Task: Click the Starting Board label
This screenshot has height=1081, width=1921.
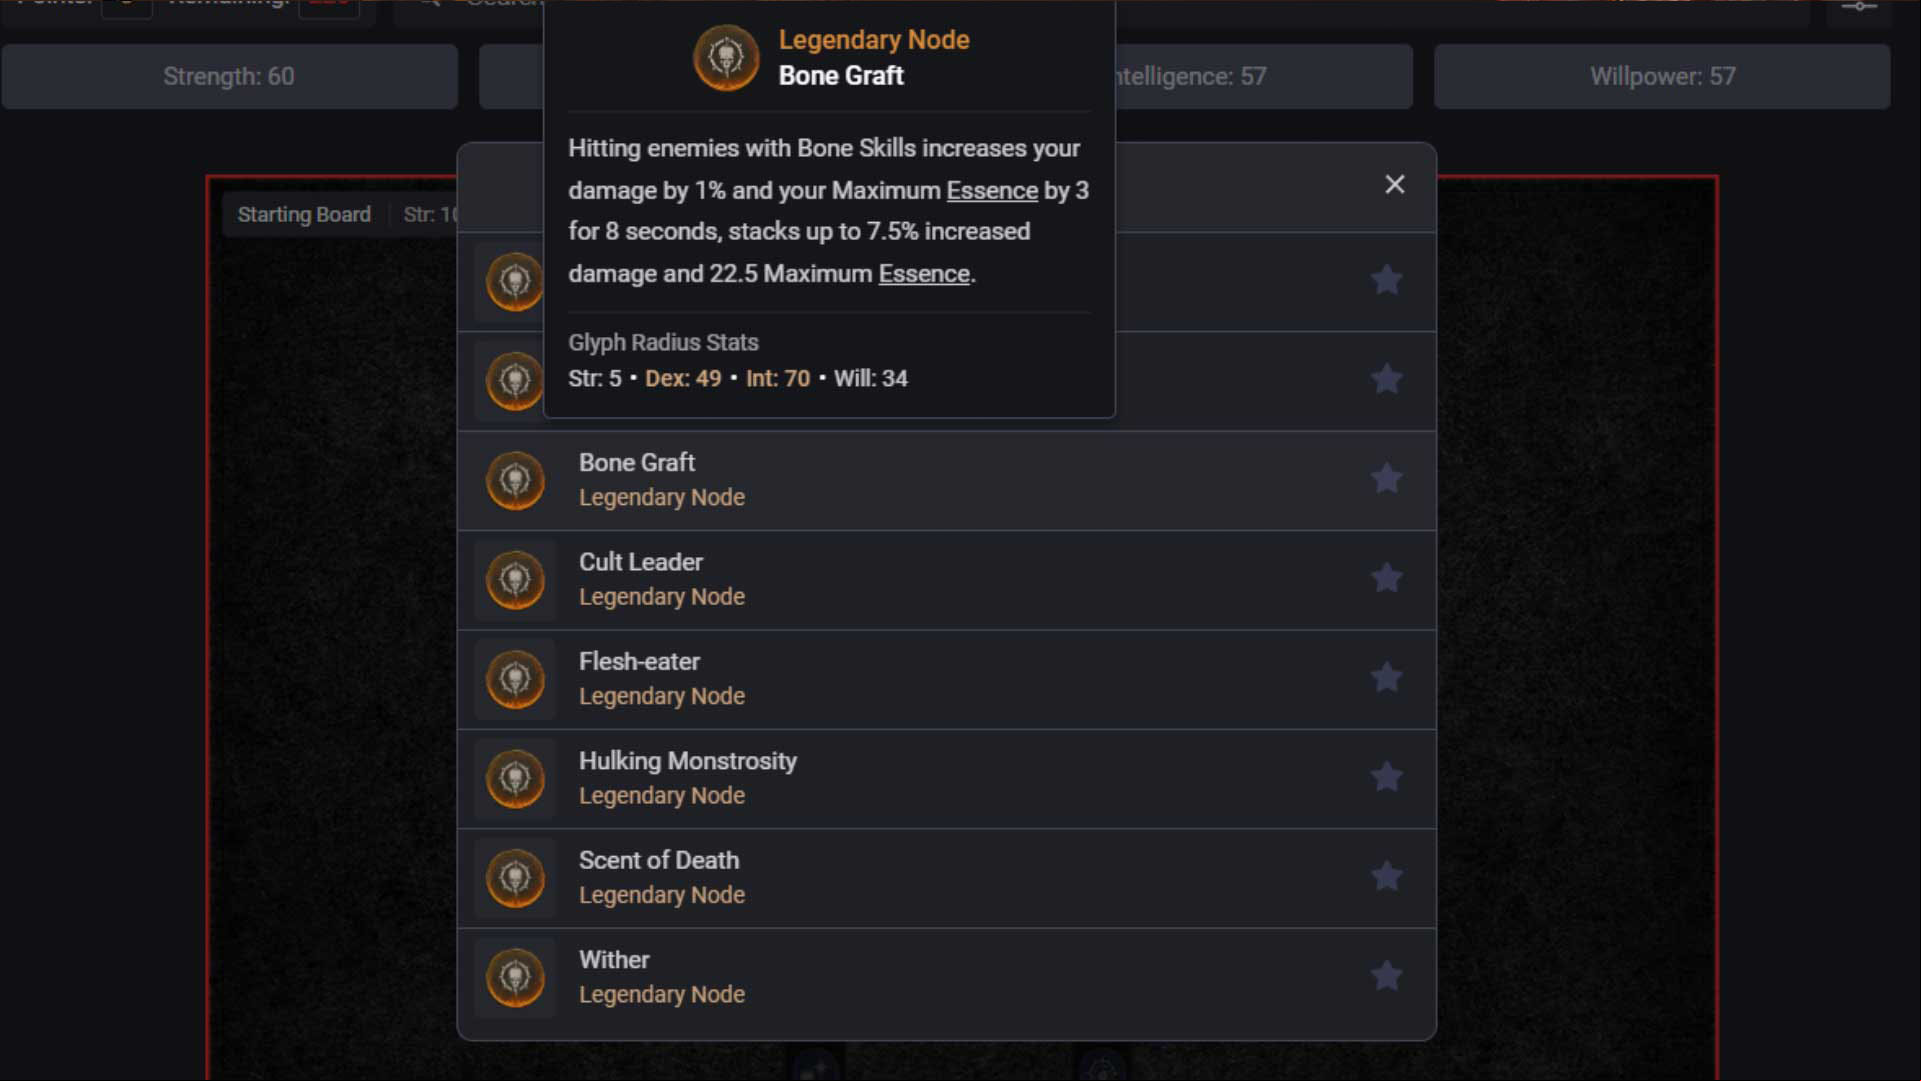Action: 304,215
